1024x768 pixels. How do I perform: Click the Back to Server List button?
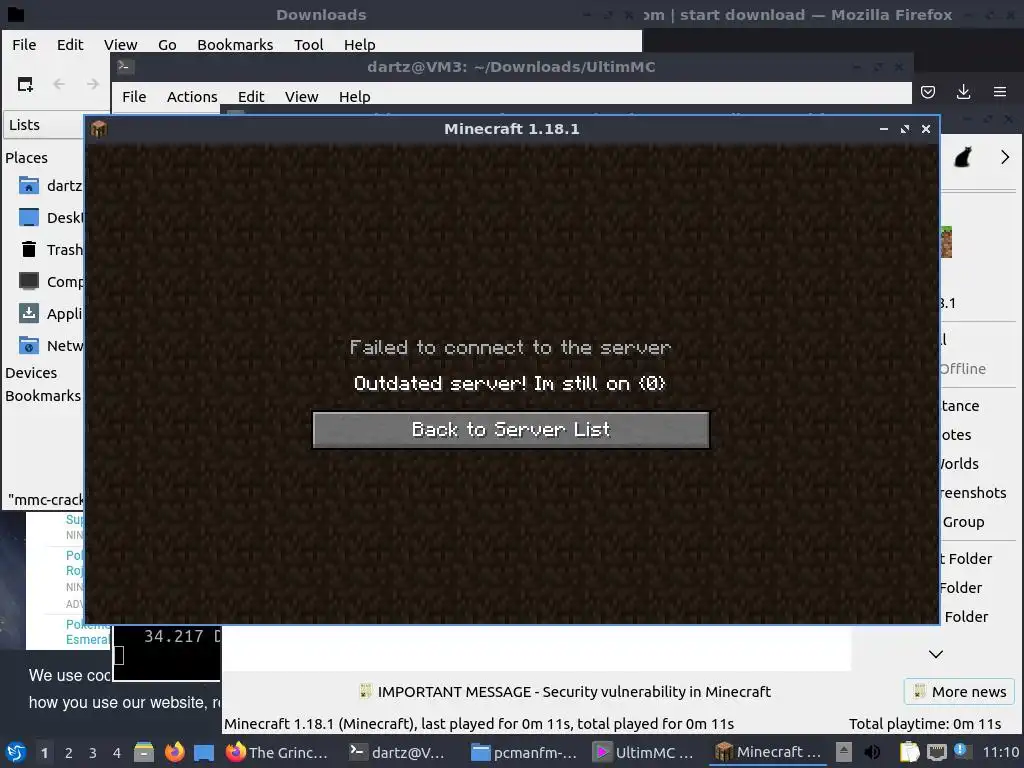(511, 429)
